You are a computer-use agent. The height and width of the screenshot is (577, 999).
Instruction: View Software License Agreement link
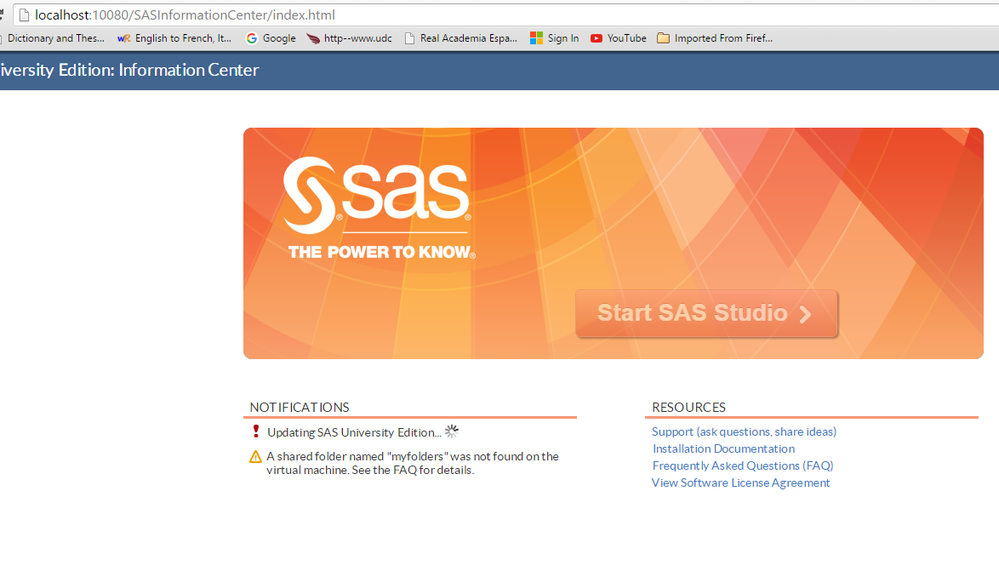pyautogui.click(x=740, y=483)
